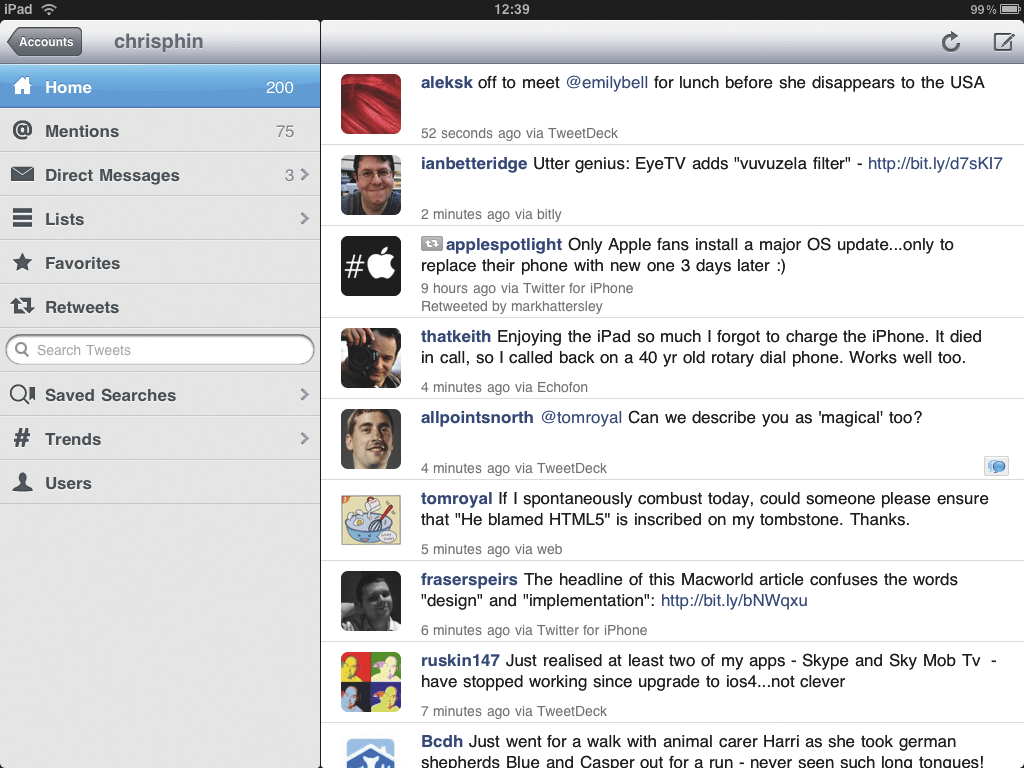Open ruskin147's pop-art avatar
Image resolution: width=1024 pixels, height=768 pixels.
(x=371, y=682)
